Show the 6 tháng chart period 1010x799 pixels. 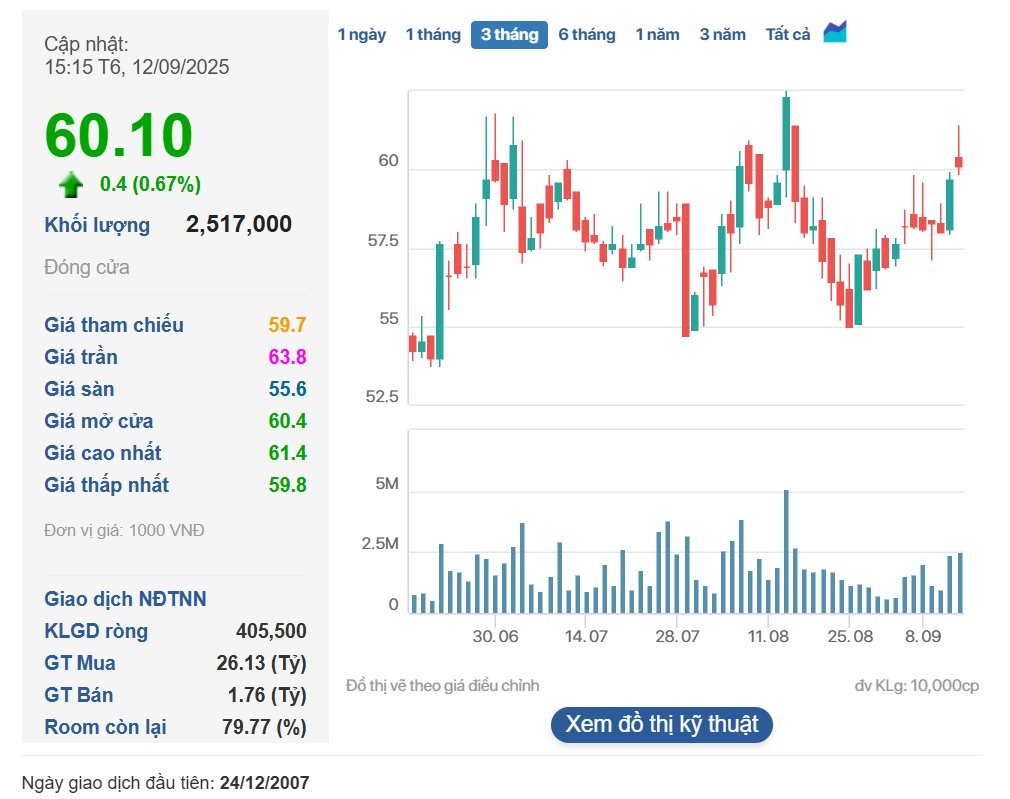587,35
